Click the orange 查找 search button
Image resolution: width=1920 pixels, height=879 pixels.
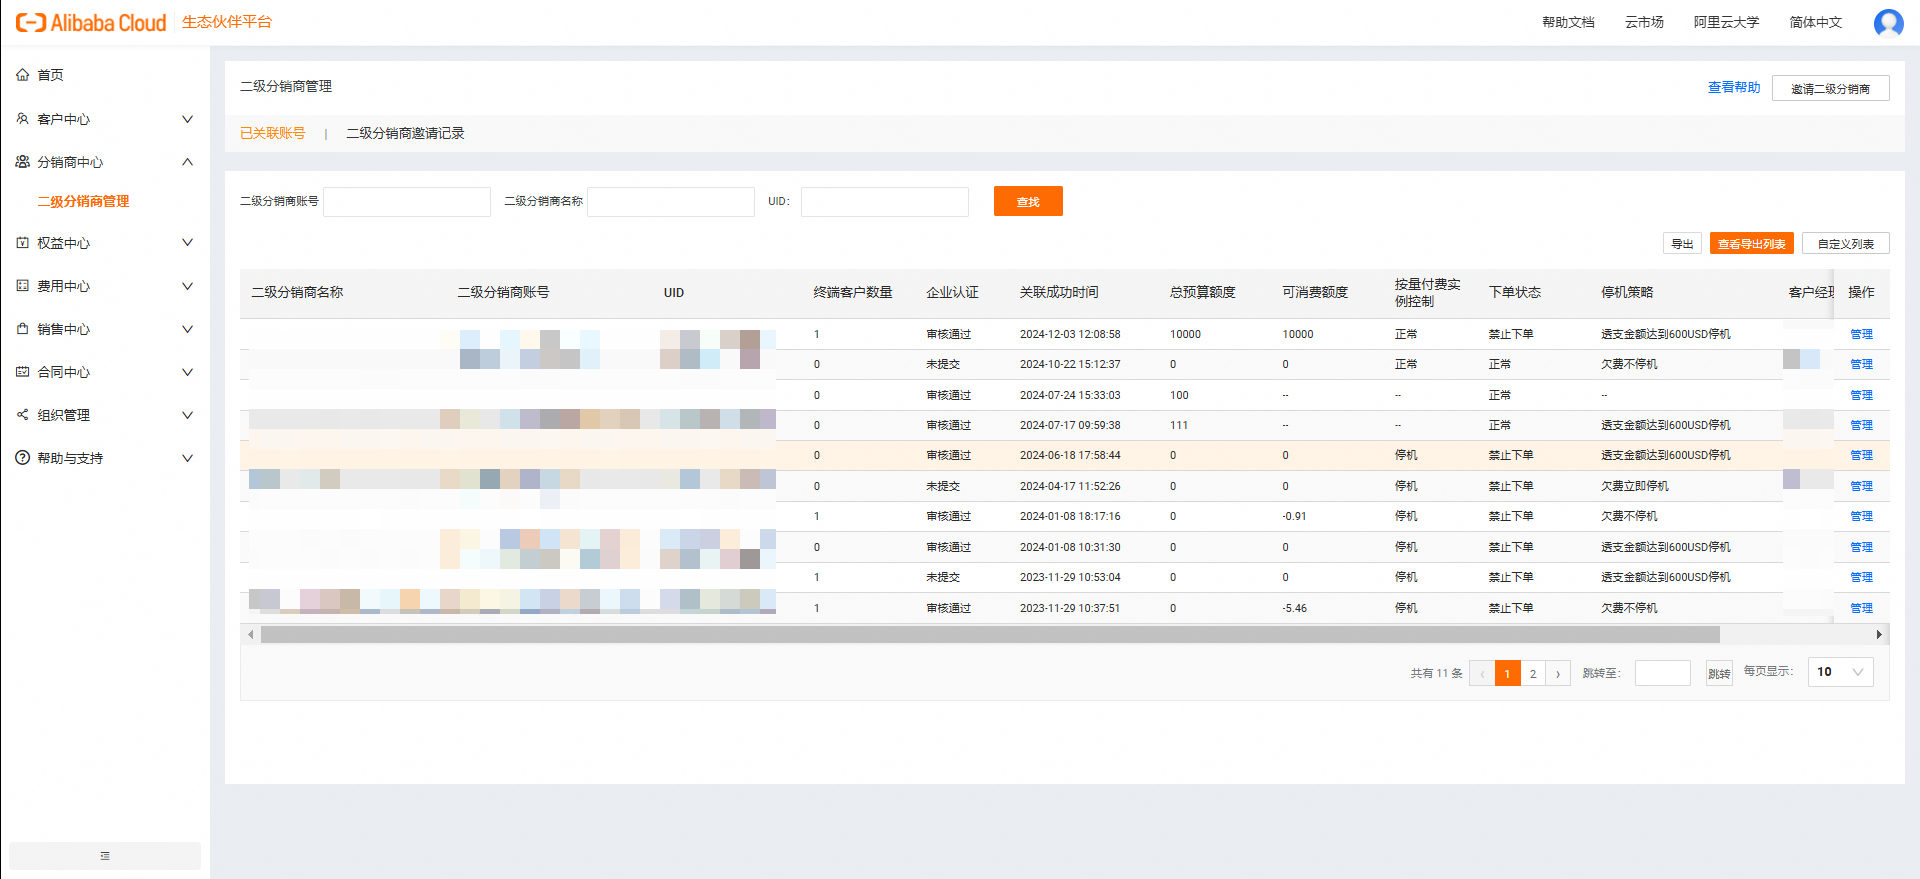pos(1028,201)
